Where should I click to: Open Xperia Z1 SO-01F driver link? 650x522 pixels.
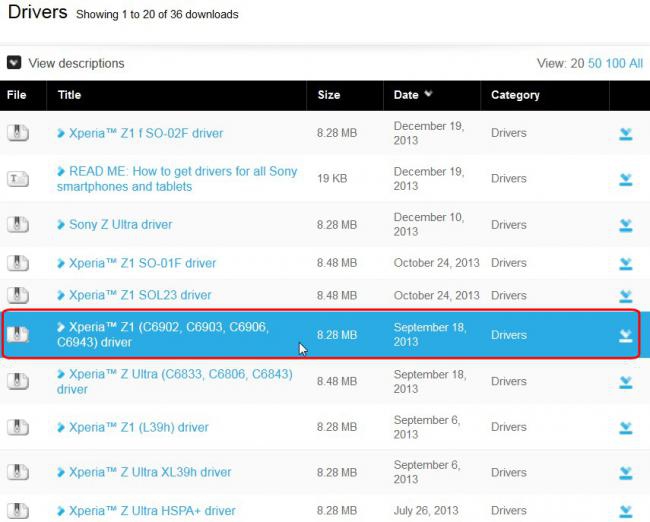[x=142, y=263]
